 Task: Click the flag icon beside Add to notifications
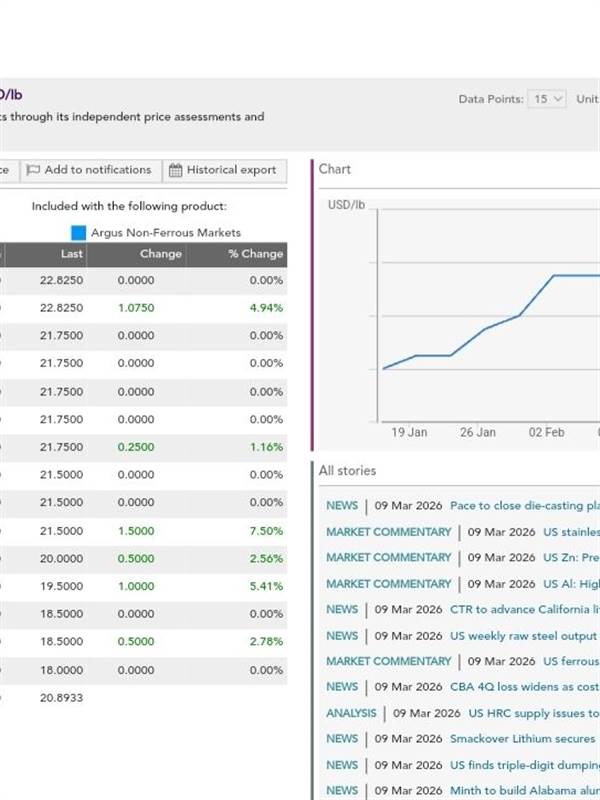tap(33, 170)
